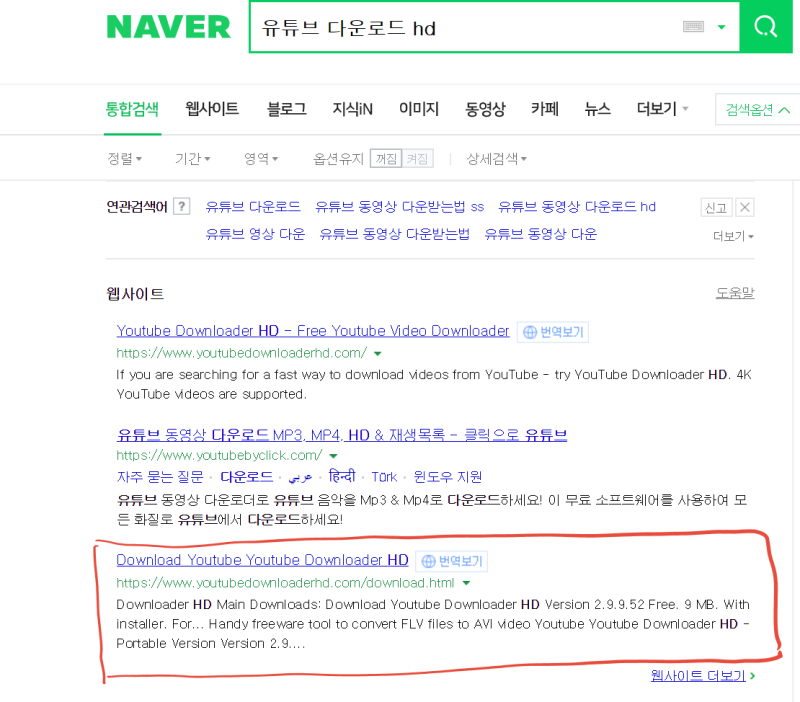Open the 정렬 sort dropdown
This screenshot has width=800, height=702.
(x=124, y=159)
